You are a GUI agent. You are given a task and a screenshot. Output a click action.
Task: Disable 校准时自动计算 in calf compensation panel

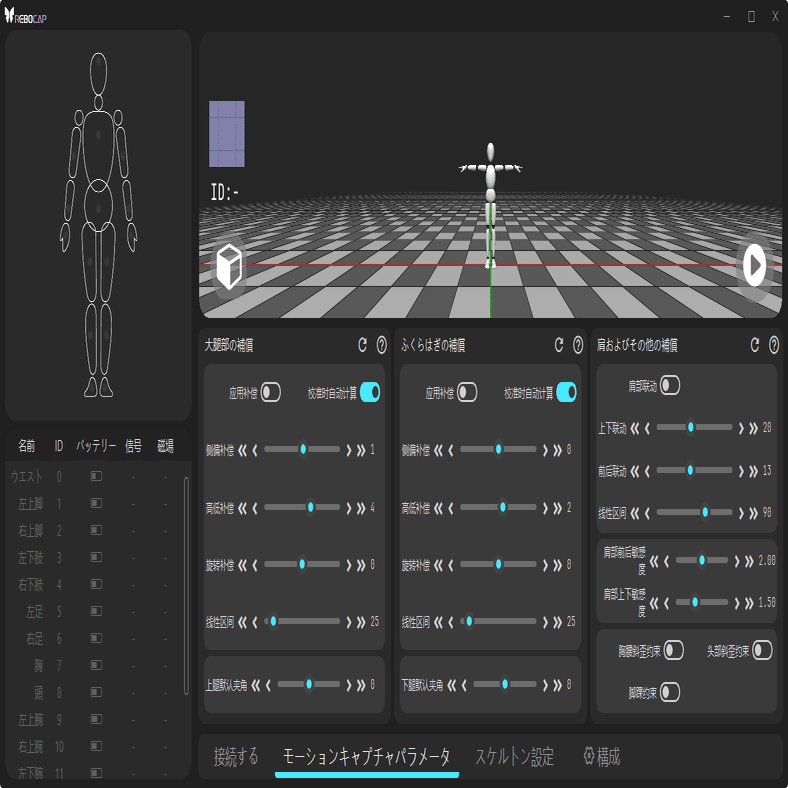coord(566,393)
